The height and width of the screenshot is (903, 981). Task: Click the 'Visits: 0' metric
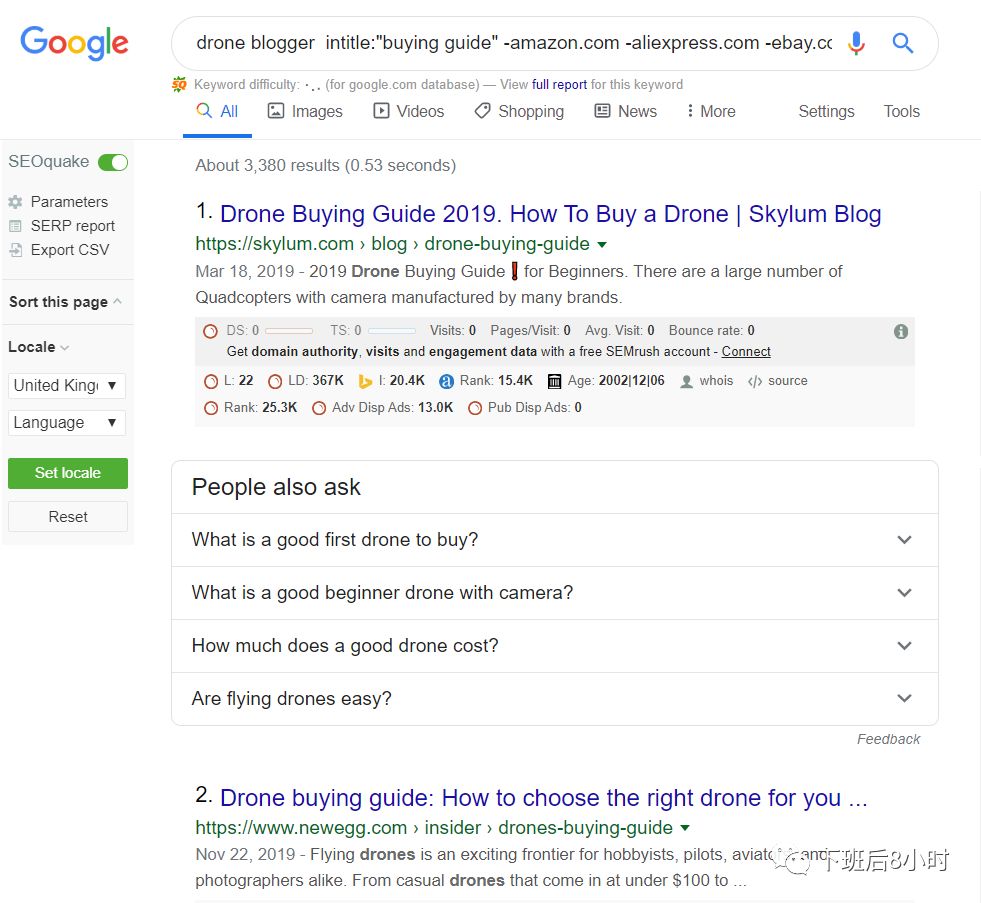click(x=452, y=330)
